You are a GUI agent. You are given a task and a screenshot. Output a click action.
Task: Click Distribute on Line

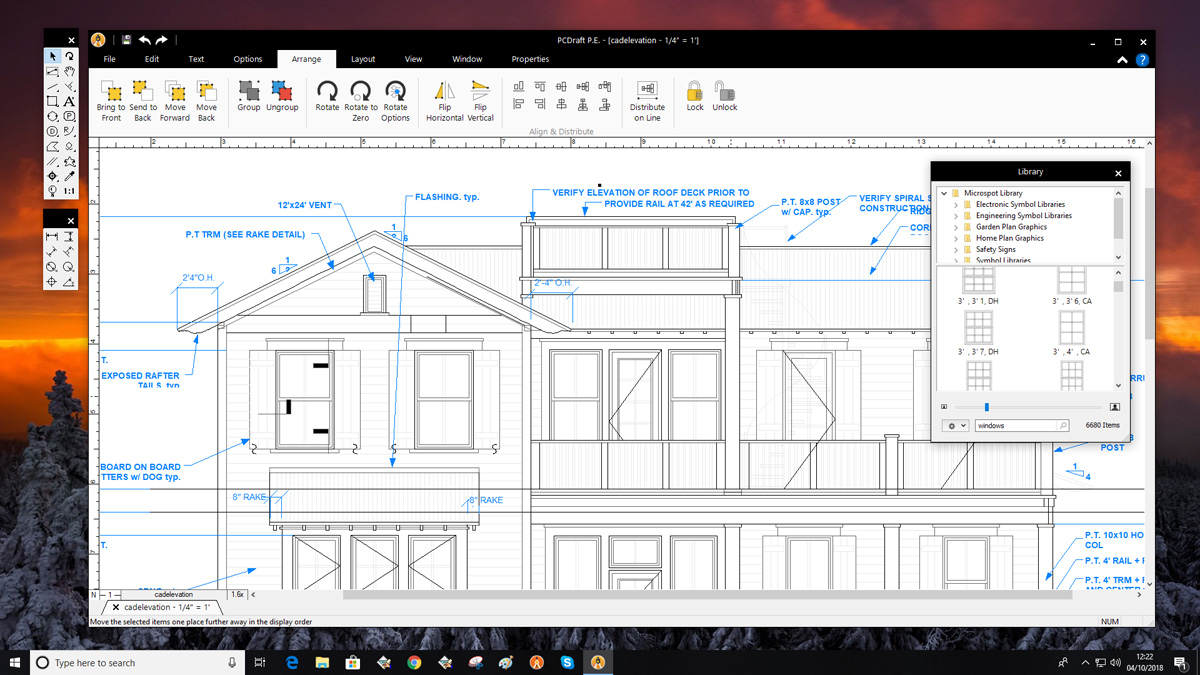coord(647,92)
